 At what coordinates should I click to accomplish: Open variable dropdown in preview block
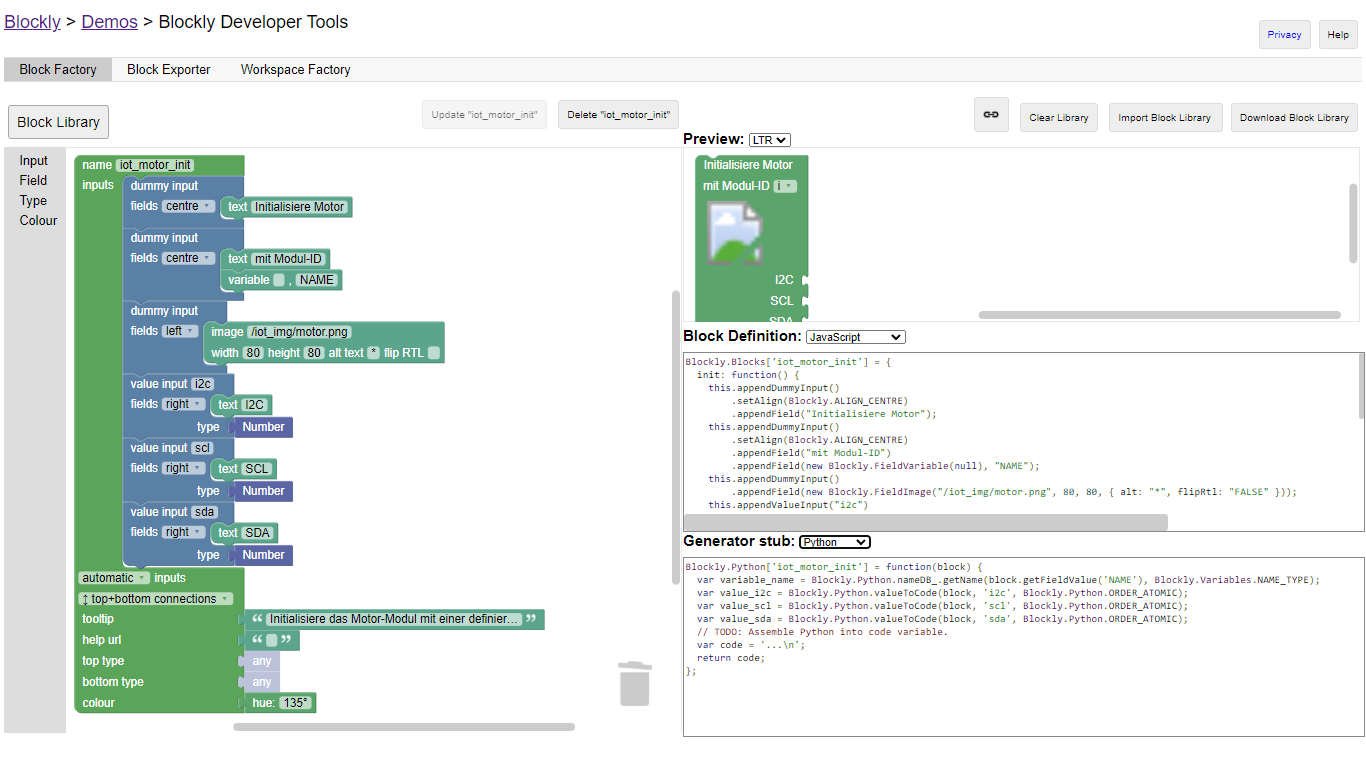(785, 186)
